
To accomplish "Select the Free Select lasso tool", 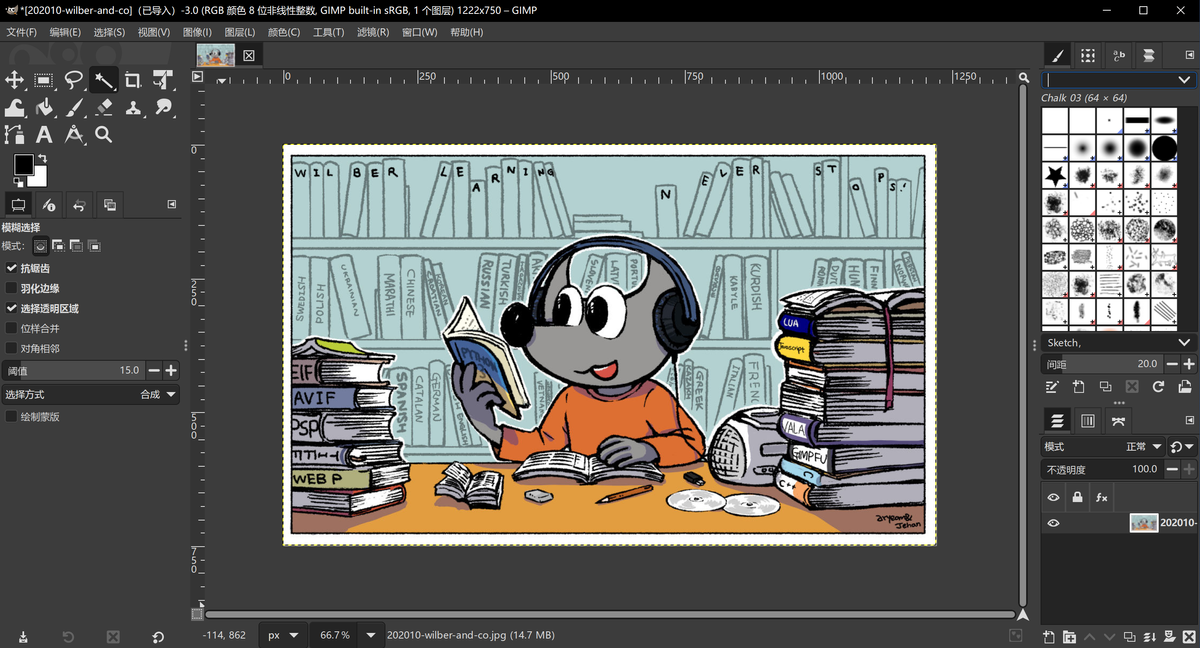I will click(73, 80).
